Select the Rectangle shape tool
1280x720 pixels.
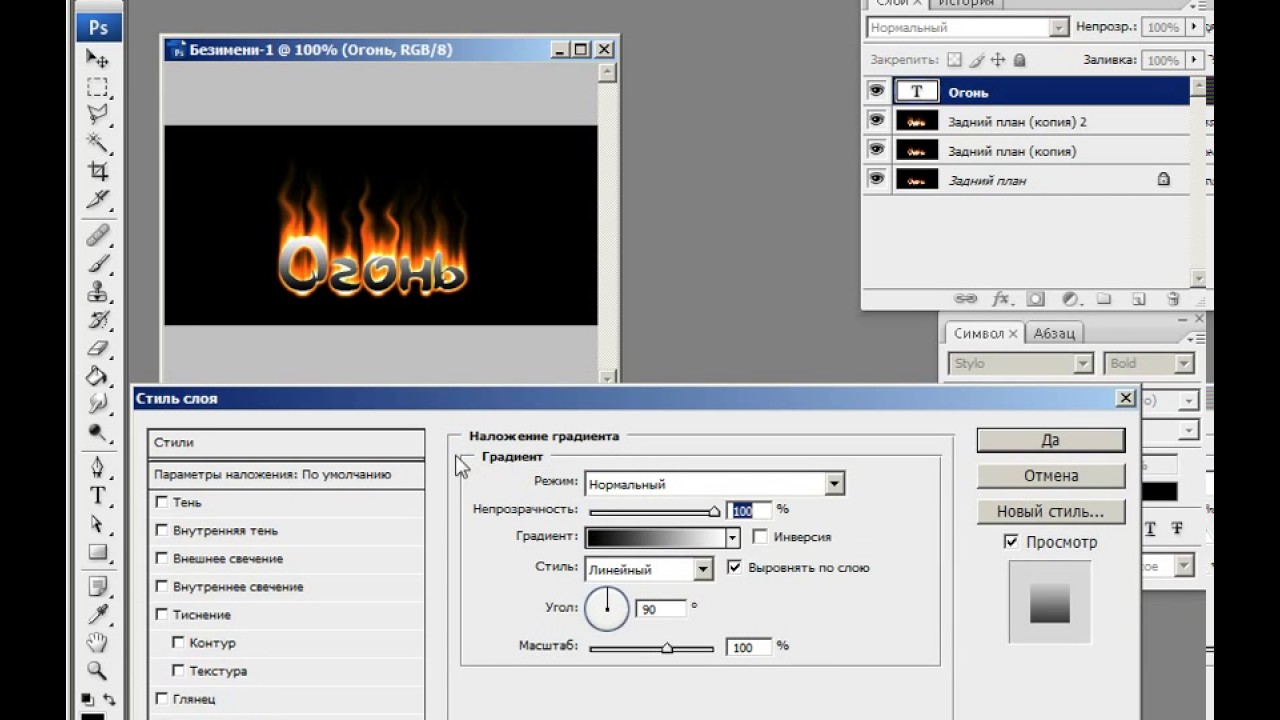click(x=97, y=552)
